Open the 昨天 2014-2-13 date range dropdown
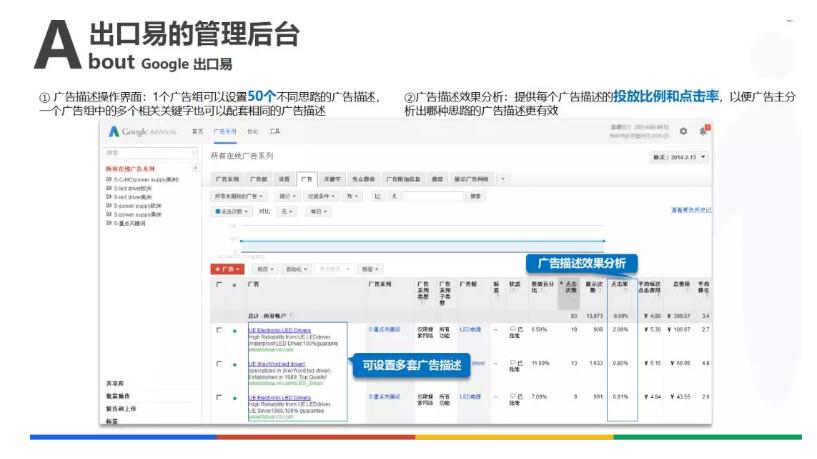 coord(679,157)
